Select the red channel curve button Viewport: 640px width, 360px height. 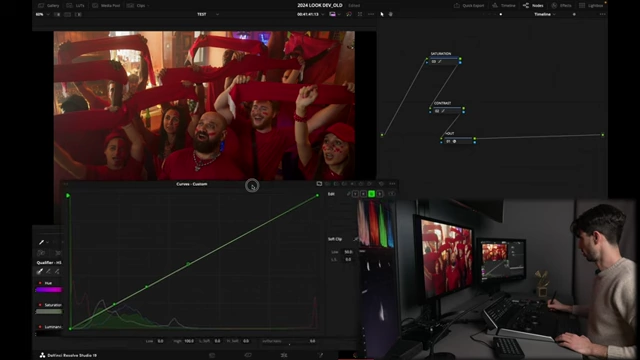[x=363, y=194]
